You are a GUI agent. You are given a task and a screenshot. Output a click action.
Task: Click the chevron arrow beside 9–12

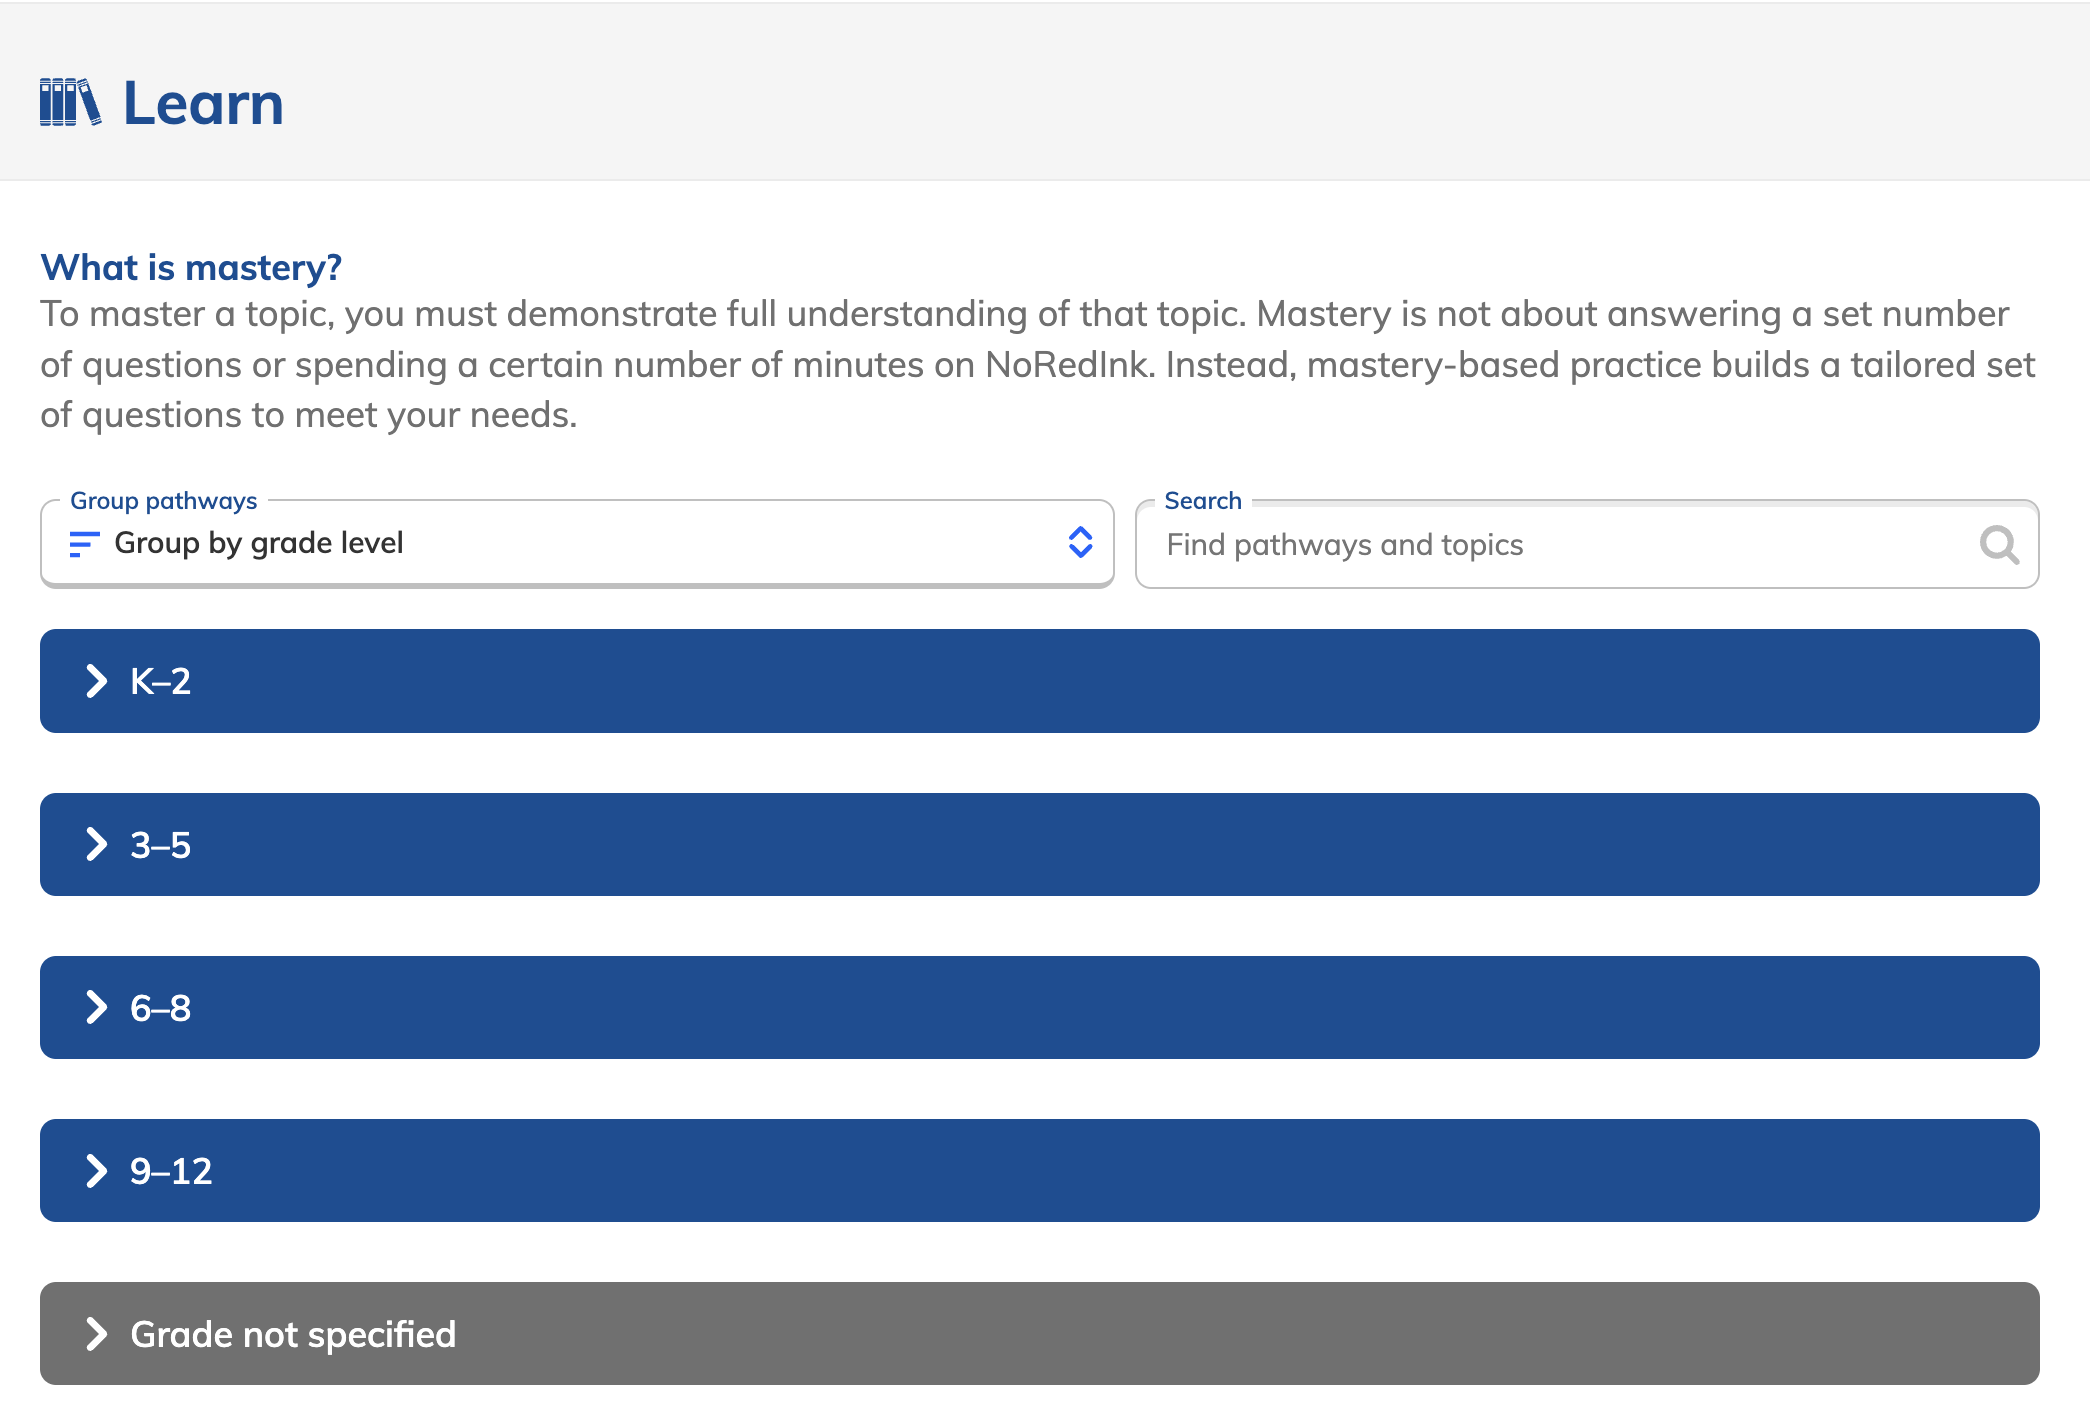96,1170
